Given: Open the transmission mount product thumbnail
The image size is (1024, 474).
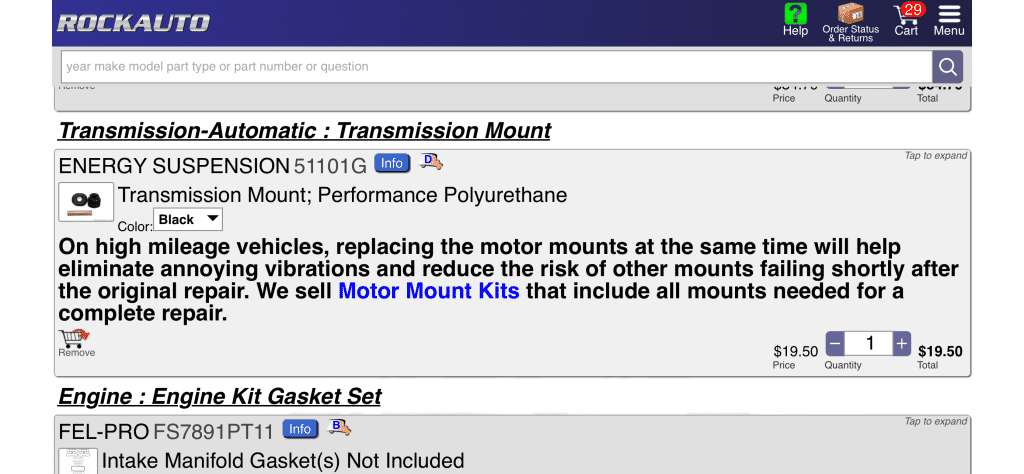Looking at the screenshot, I should point(85,202).
